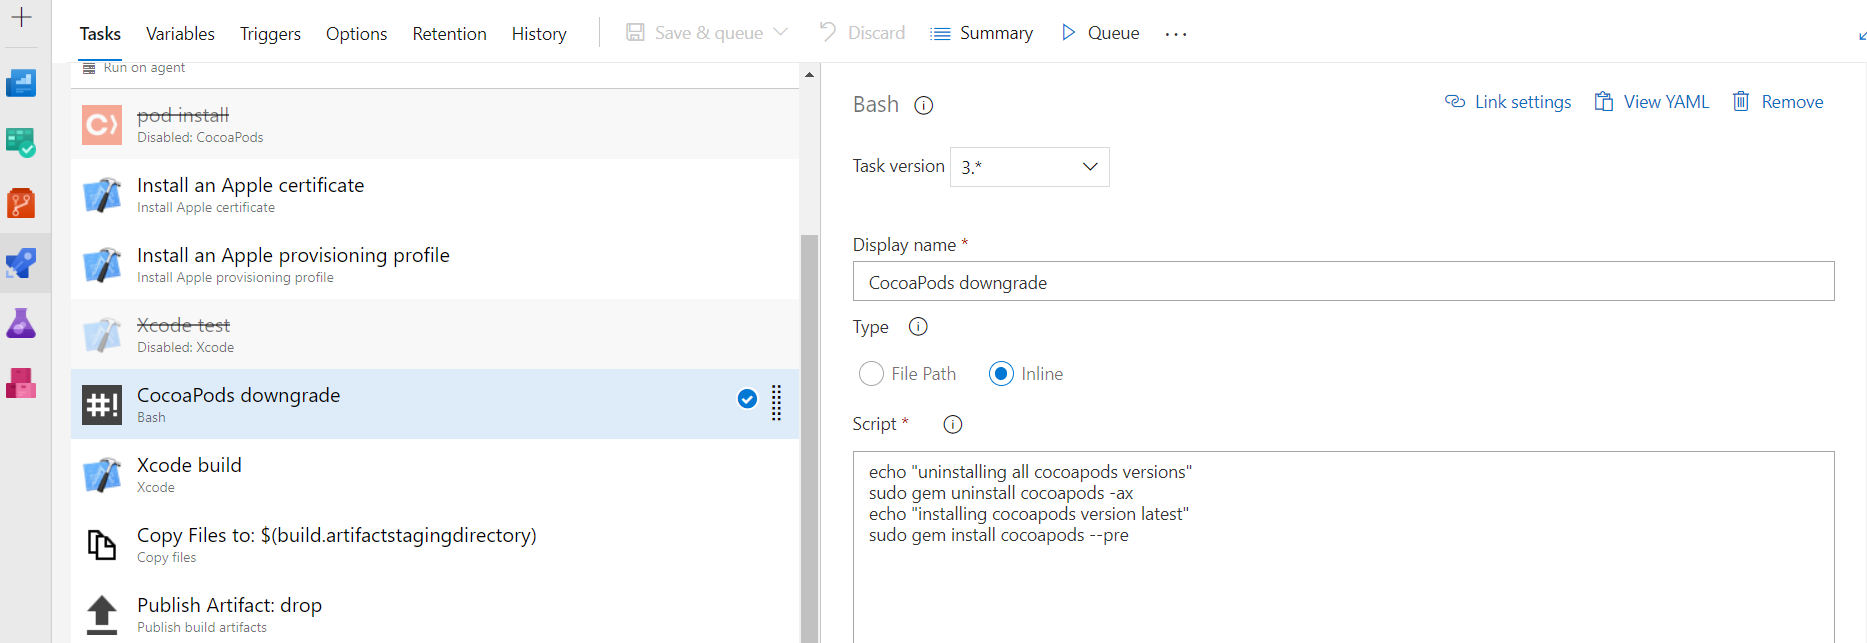Viewport: 1867px width, 643px height.
Task: Open Azure Pipelines sidebar icon
Action: 21,264
